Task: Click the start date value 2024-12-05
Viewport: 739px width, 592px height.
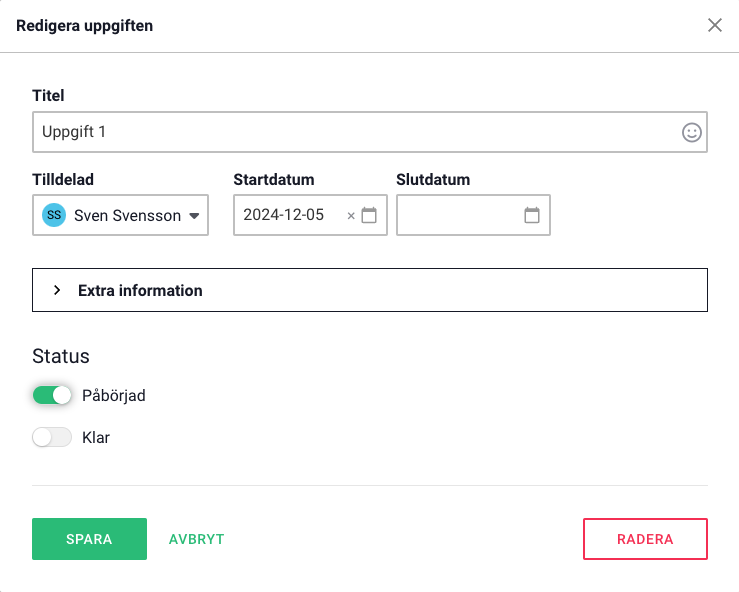Action: [x=290, y=215]
